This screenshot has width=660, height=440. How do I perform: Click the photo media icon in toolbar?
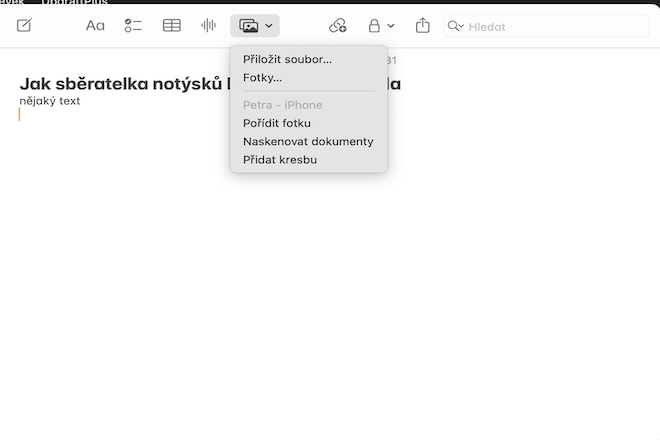click(x=249, y=26)
